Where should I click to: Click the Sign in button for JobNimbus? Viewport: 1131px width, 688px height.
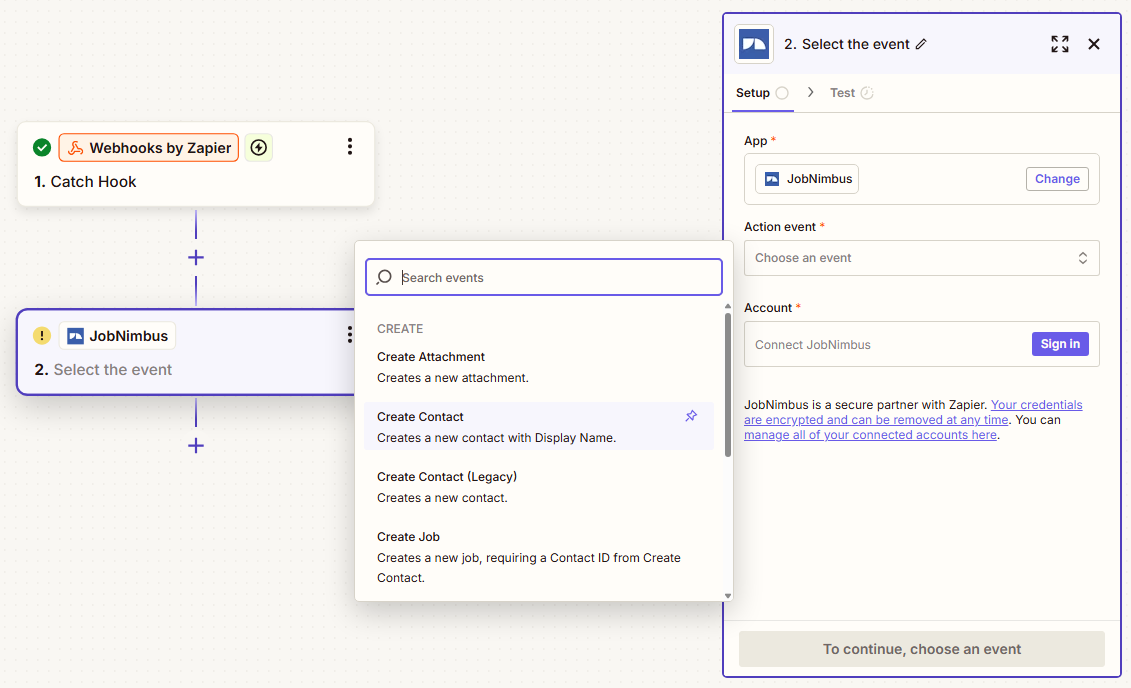[1060, 344]
